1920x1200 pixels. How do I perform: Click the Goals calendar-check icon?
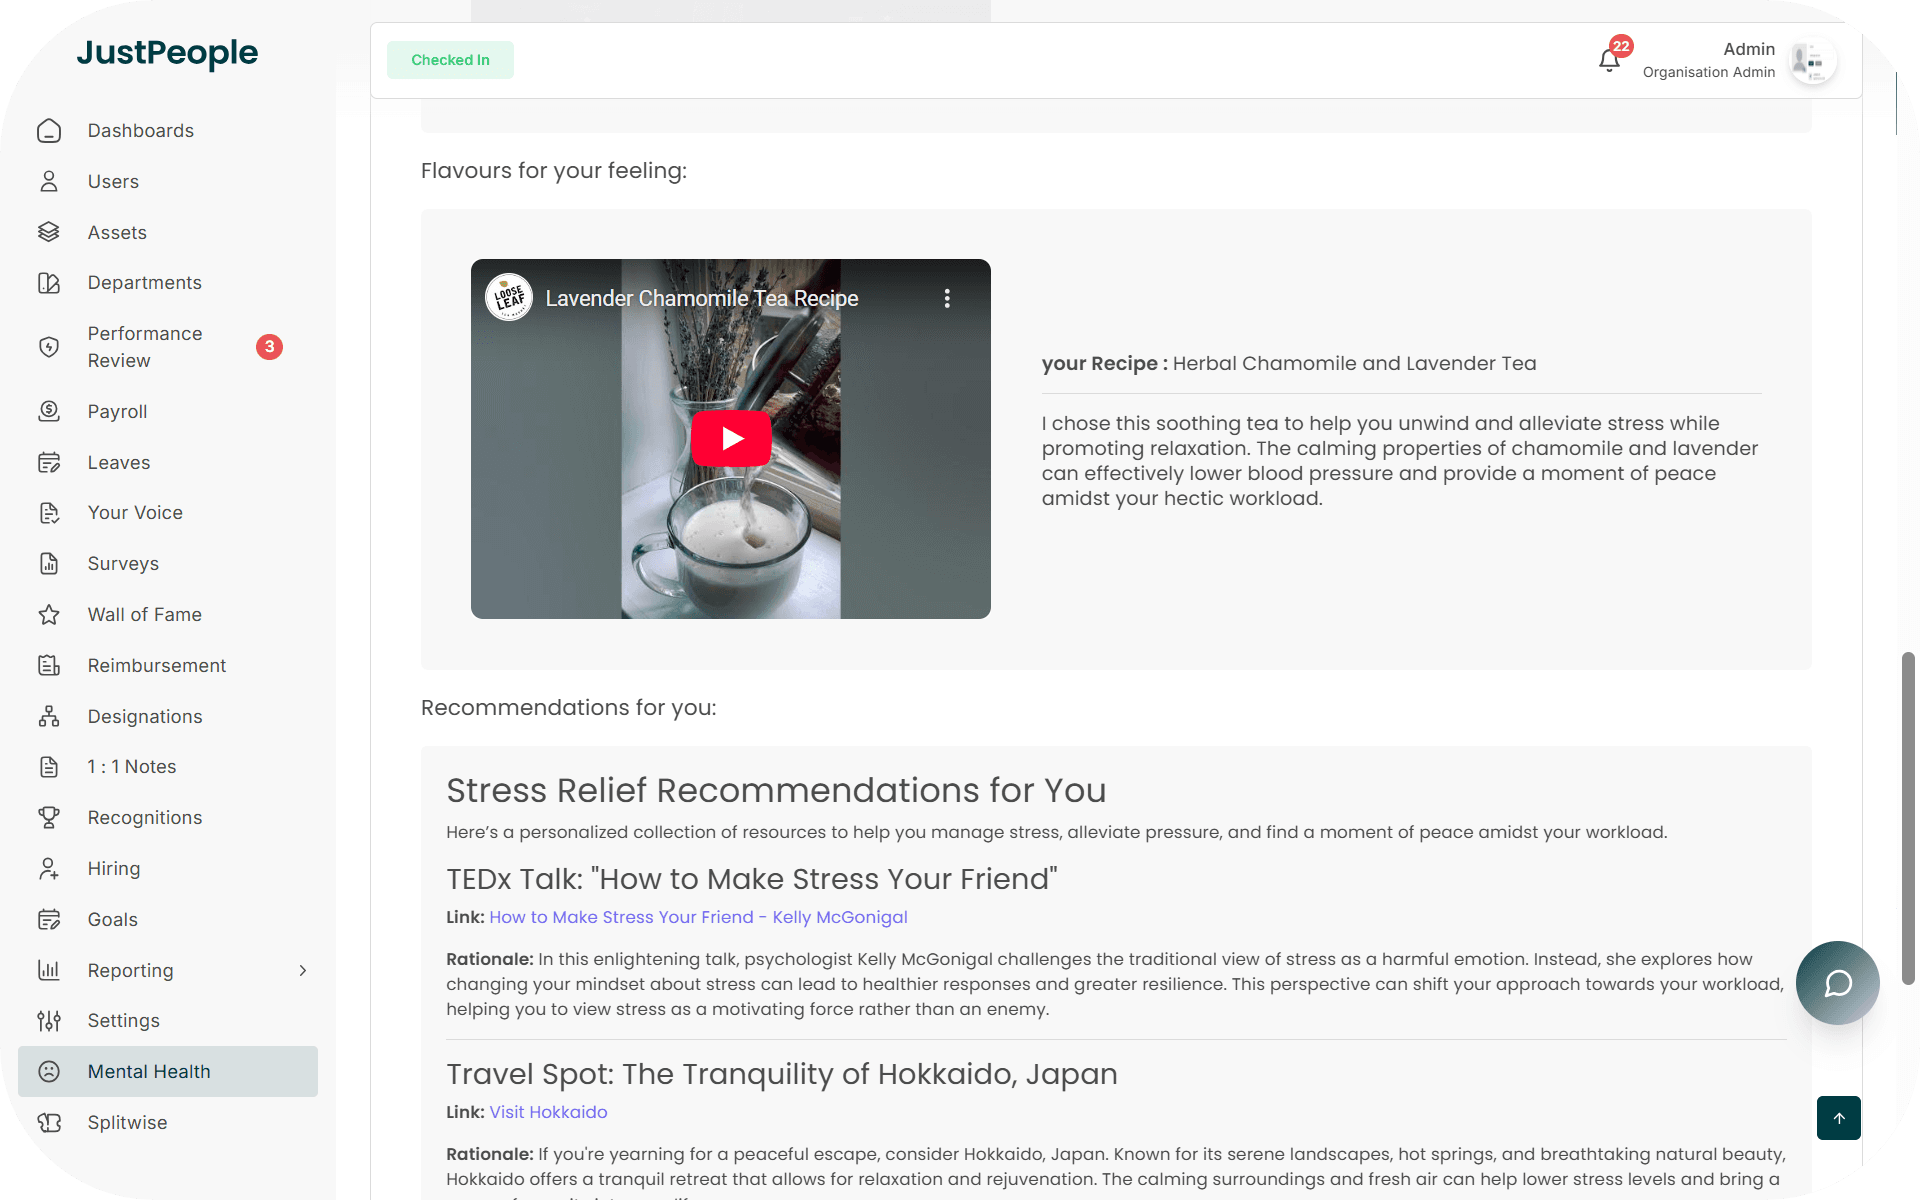(x=49, y=920)
